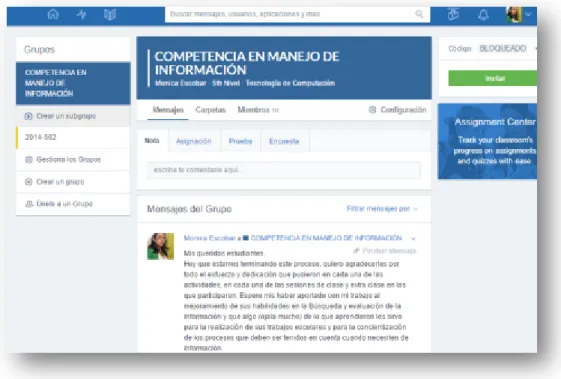The image size is (561, 379).
Task: Select the Asignación post tab
Action: point(194,141)
